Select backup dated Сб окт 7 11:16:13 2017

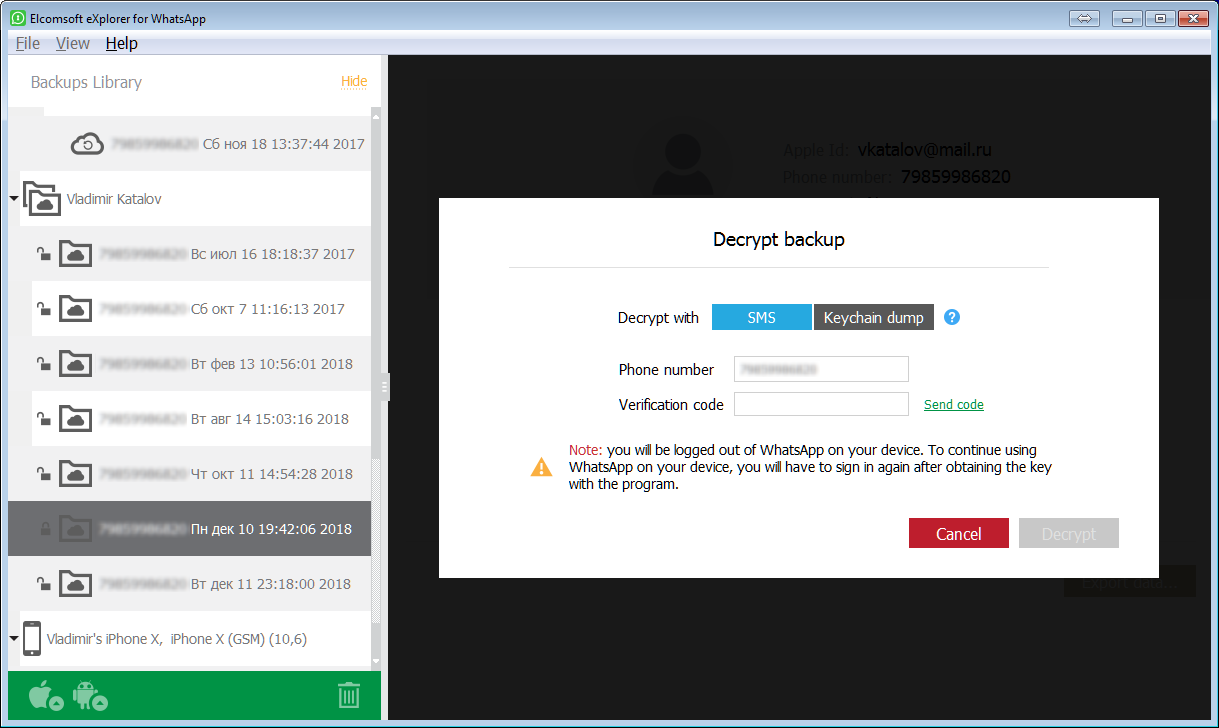(x=201, y=309)
